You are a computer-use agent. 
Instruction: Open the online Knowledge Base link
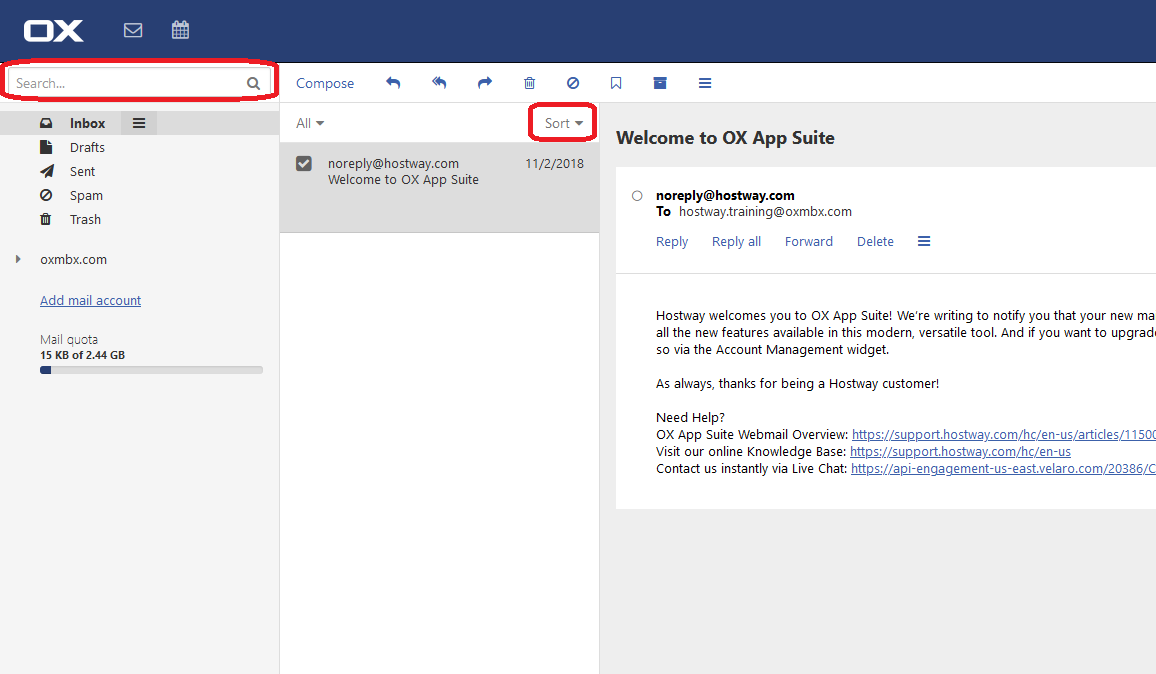click(960, 451)
